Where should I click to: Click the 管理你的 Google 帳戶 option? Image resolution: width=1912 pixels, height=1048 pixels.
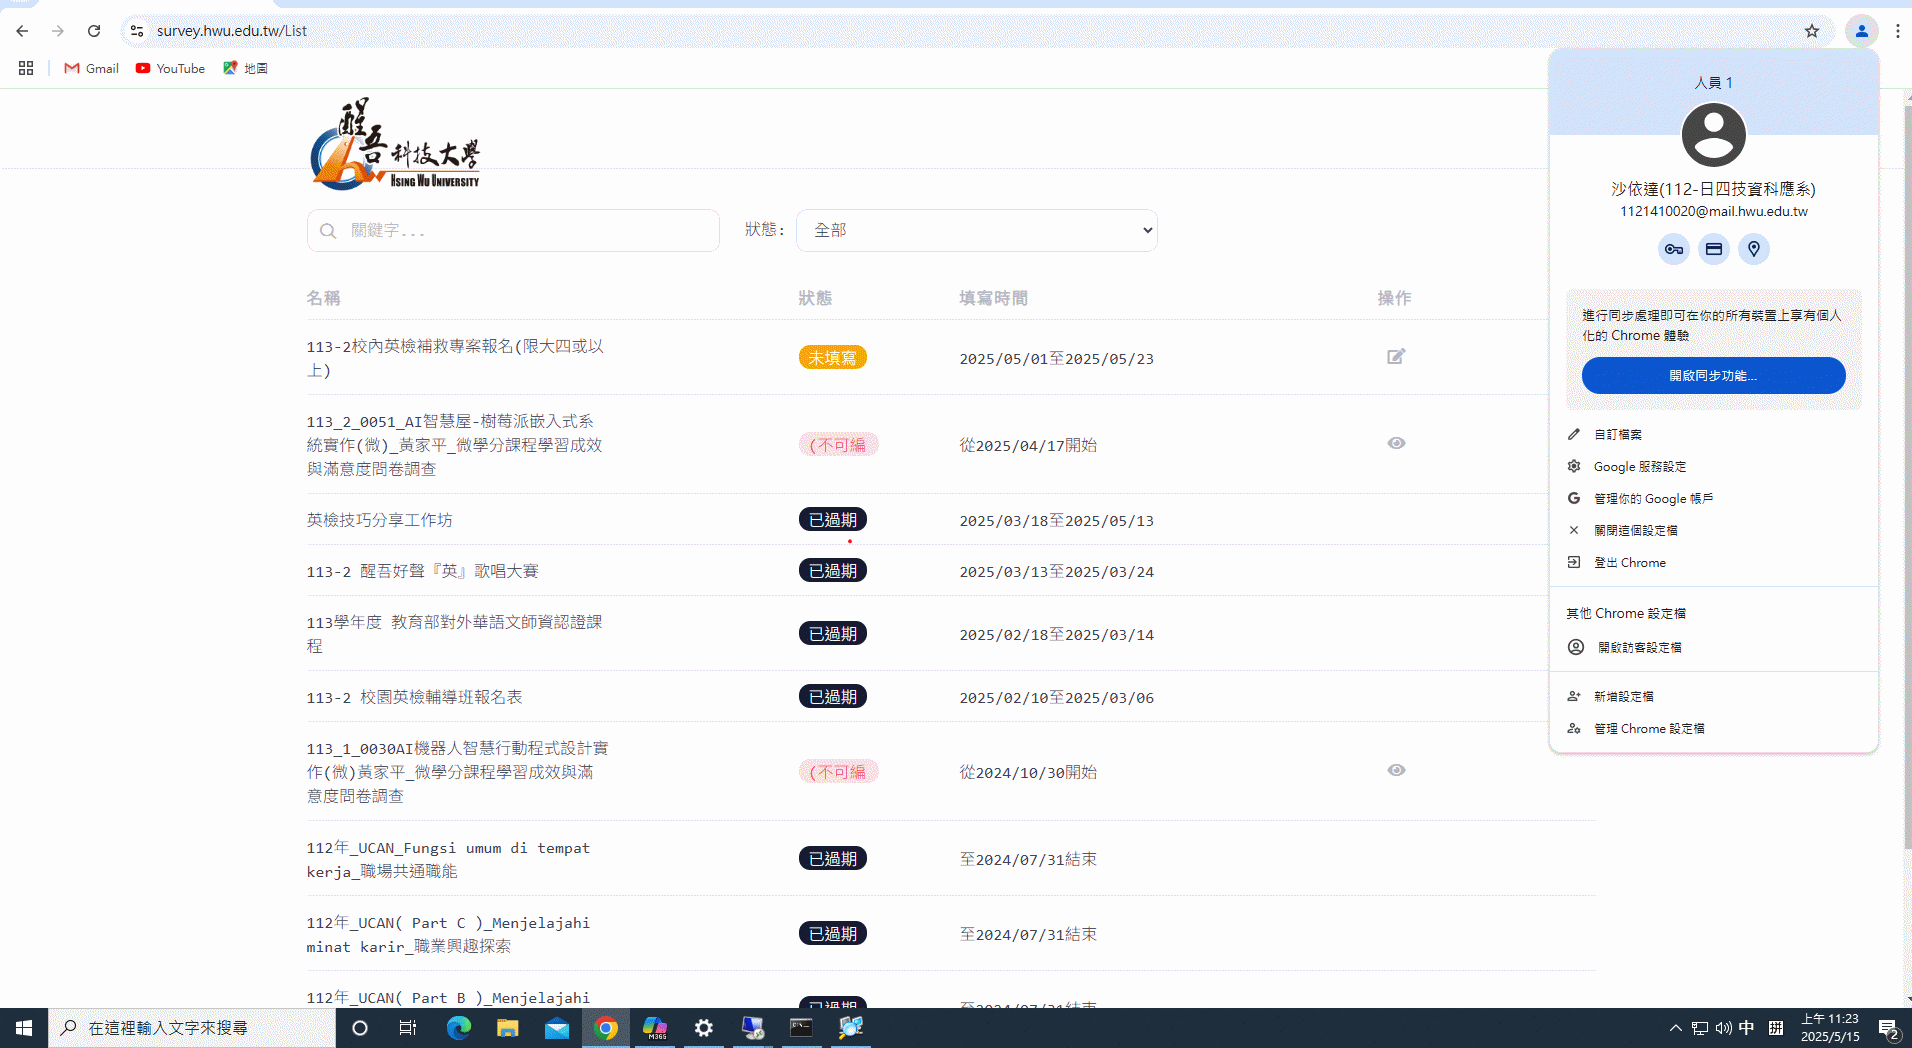pos(1652,499)
